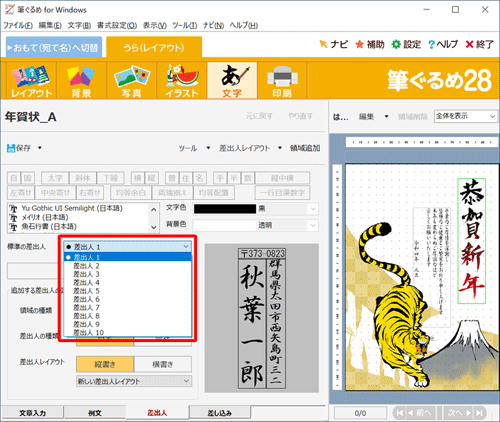The width and height of the screenshot is (500, 422).
Task: Open the 編集(E) menu
Action: tap(50, 25)
